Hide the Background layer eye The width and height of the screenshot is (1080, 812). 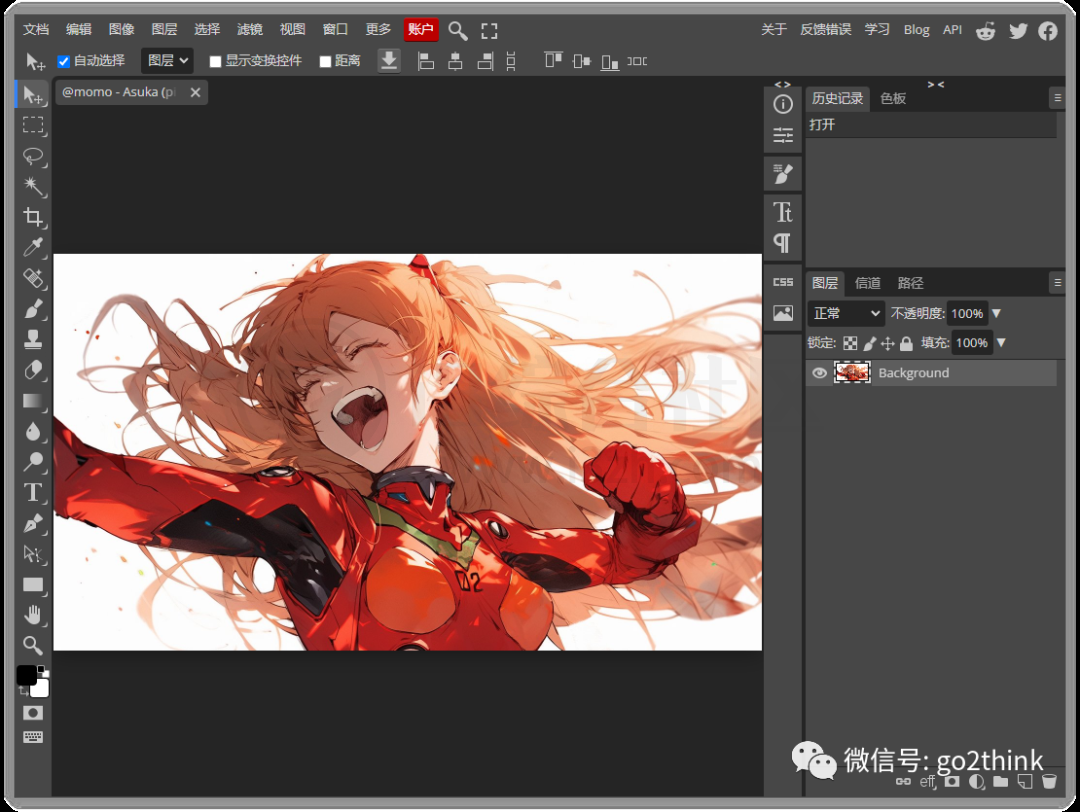[x=819, y=373]
